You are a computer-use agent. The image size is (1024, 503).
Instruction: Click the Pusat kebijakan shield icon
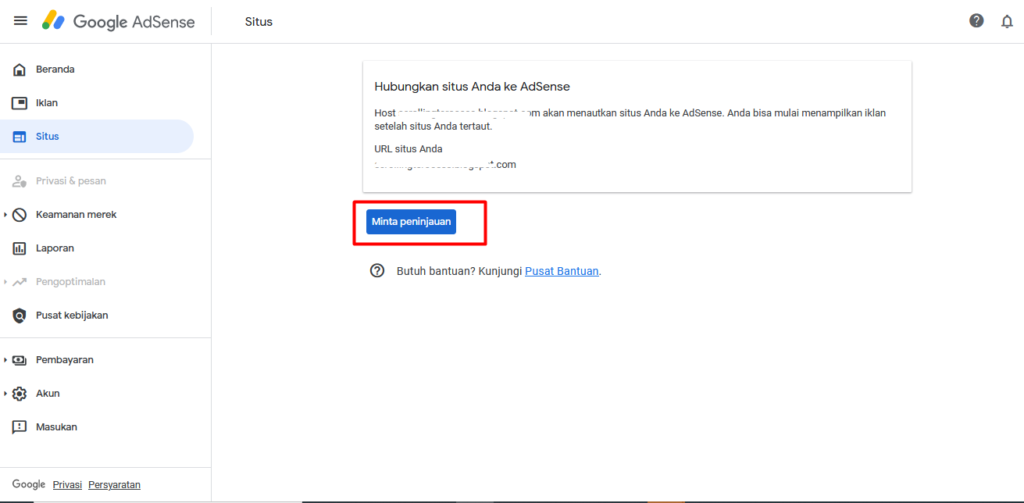[x=20, y=316]
